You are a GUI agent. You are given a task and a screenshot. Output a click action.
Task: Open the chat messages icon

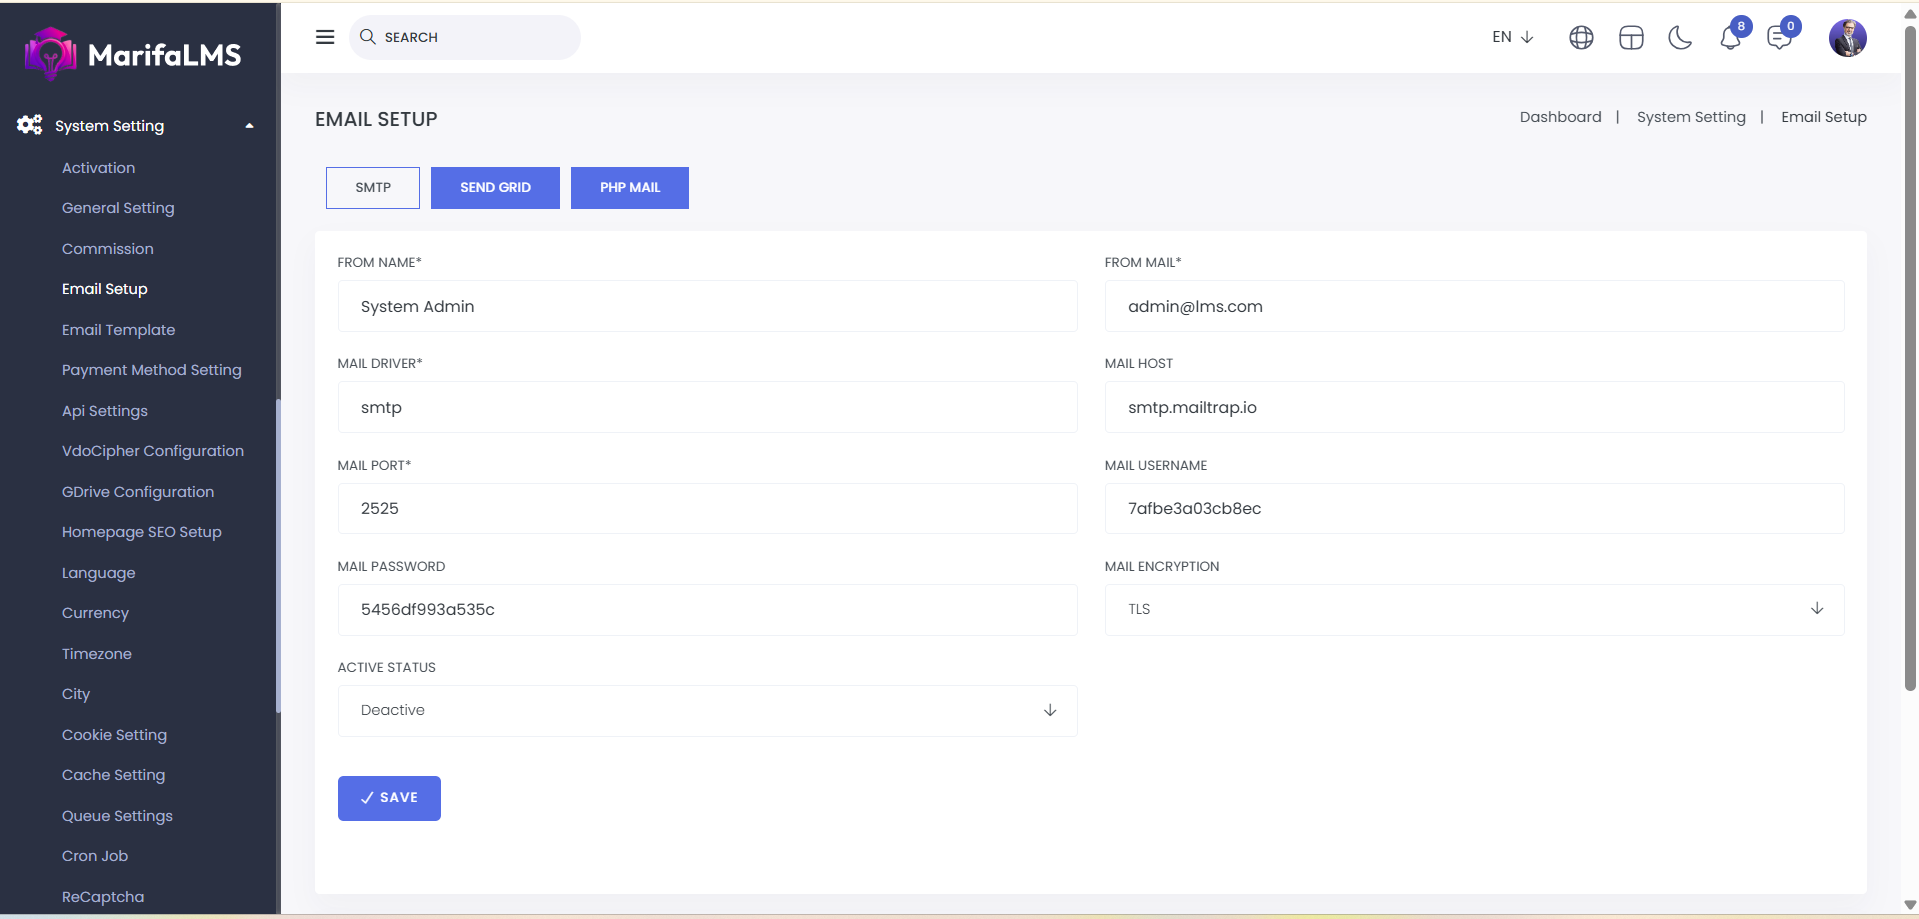coord(1779,39)
